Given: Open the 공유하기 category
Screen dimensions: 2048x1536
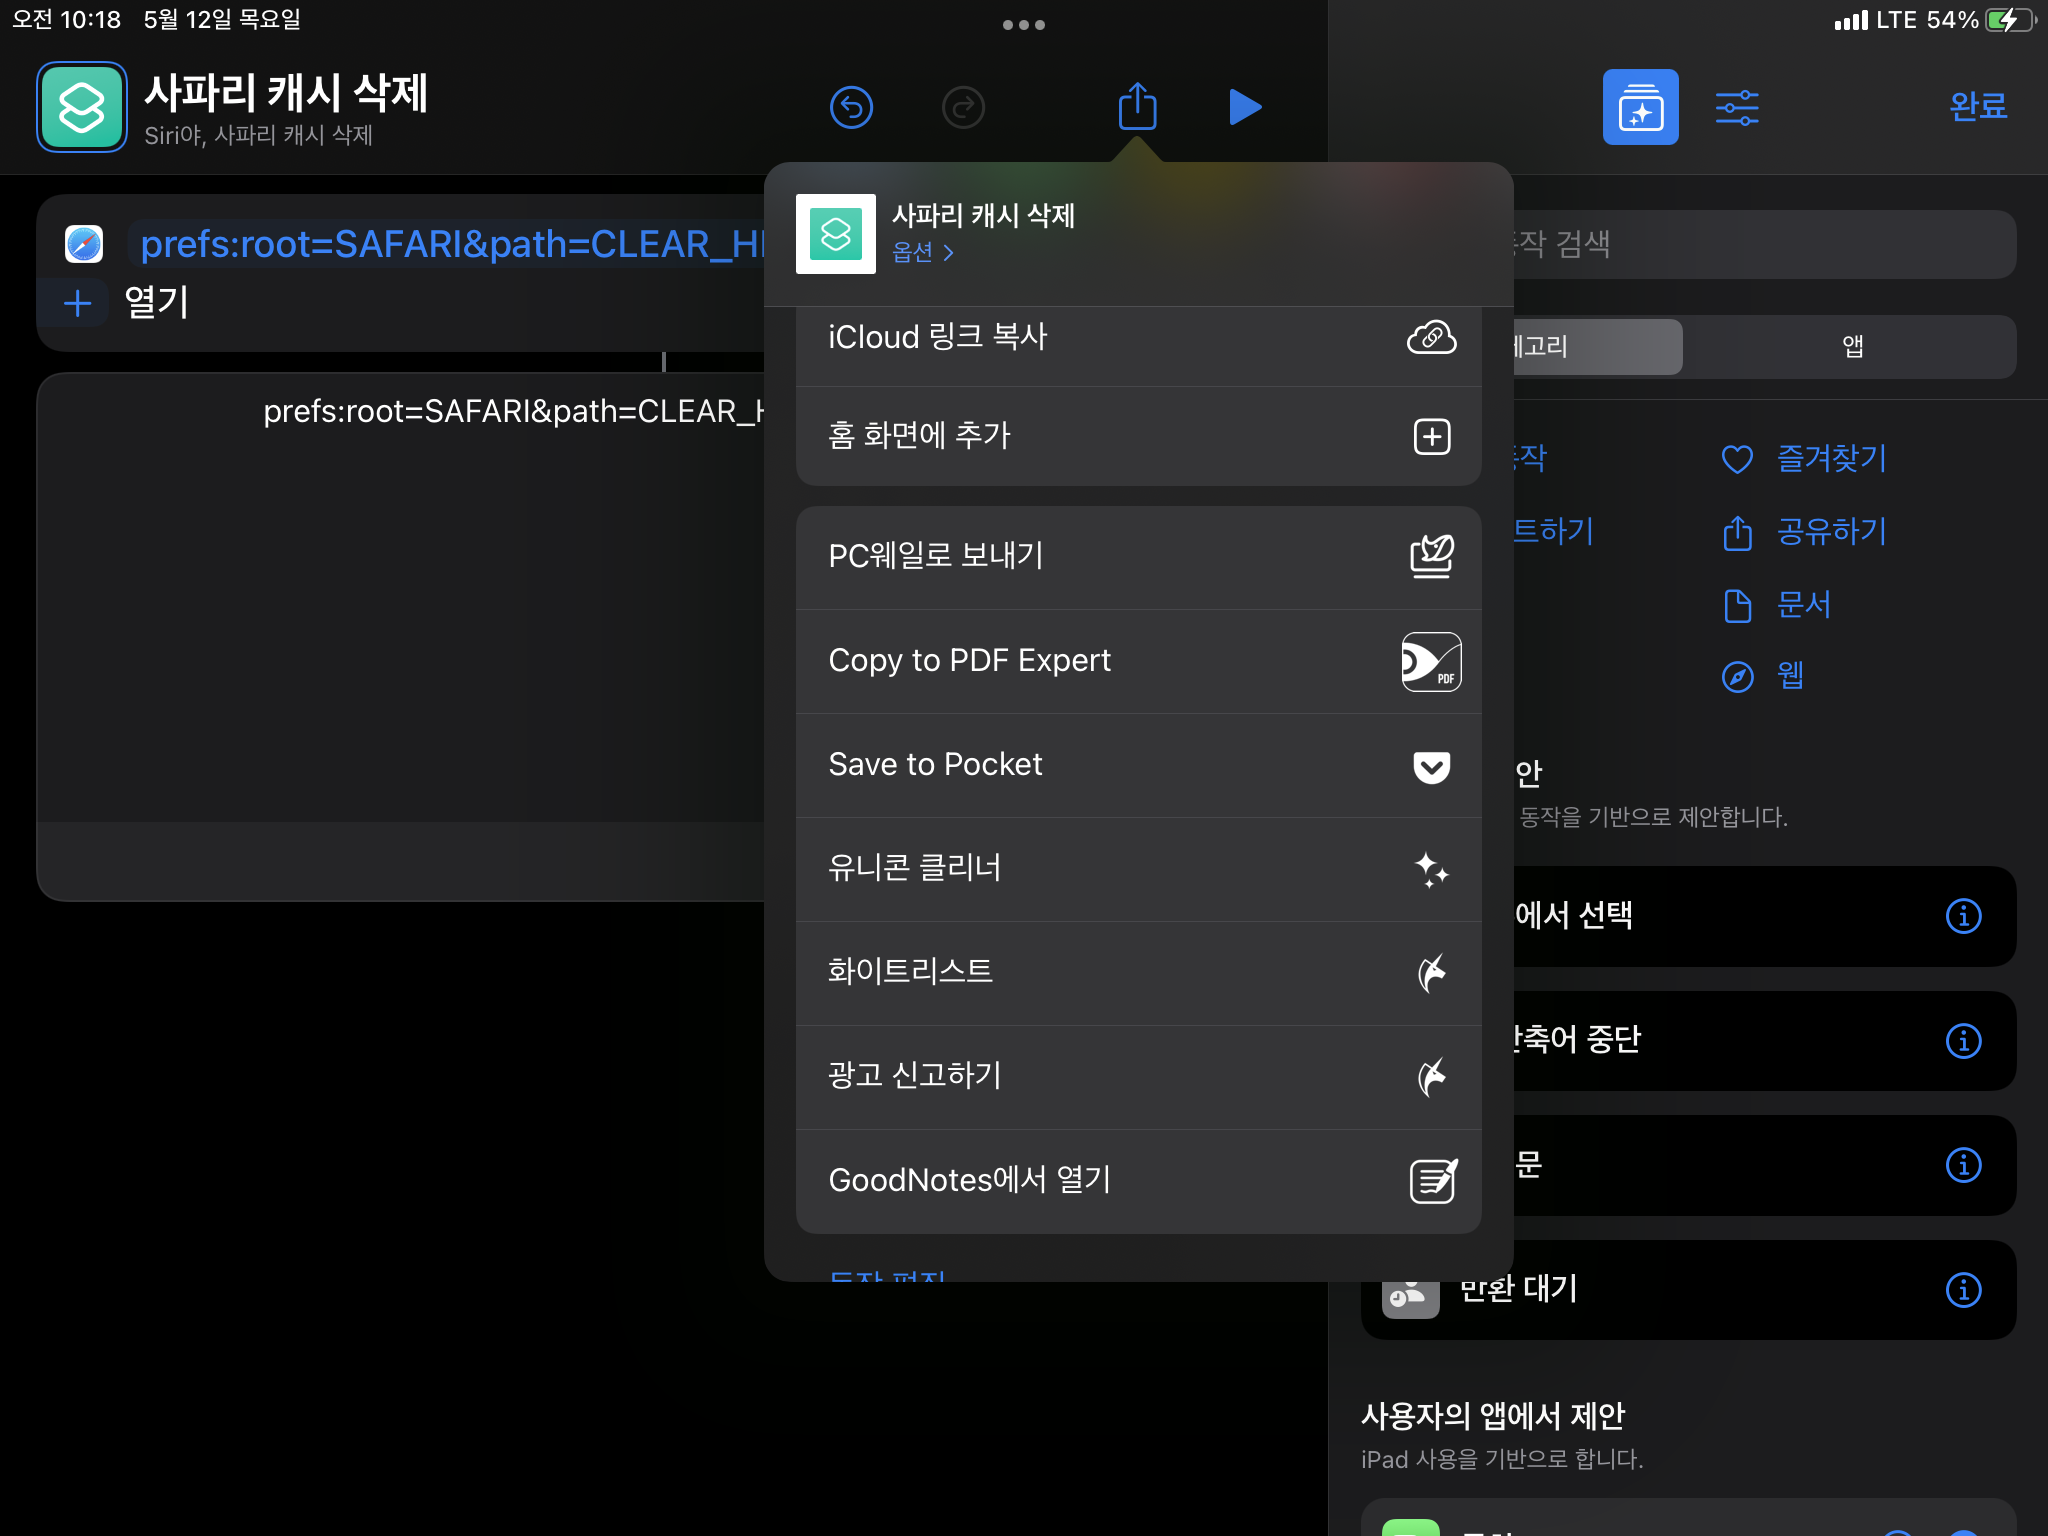Looking at the screenshot, I should tap(1831, 532).
